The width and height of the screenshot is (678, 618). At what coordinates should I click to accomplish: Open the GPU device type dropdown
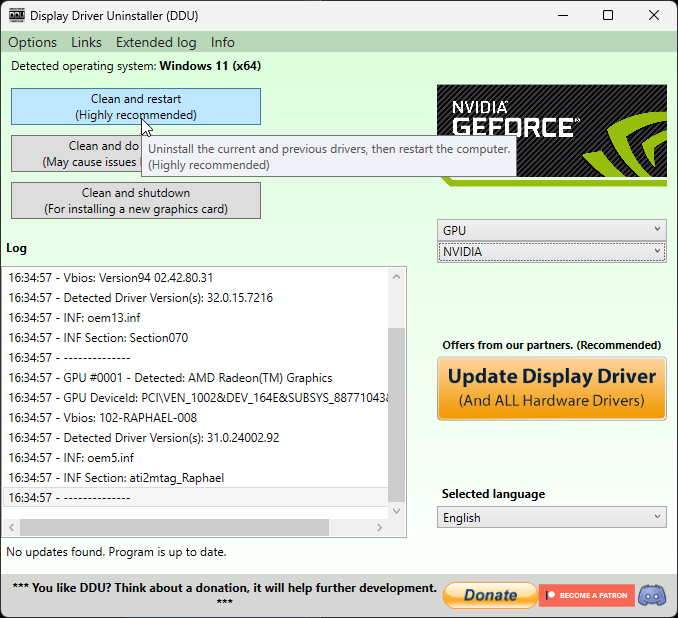[552, 230]
